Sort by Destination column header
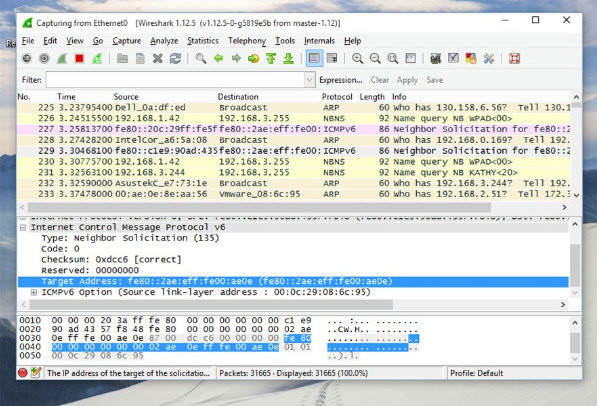Viewport: 597px width, 406px height. [238, 97]
